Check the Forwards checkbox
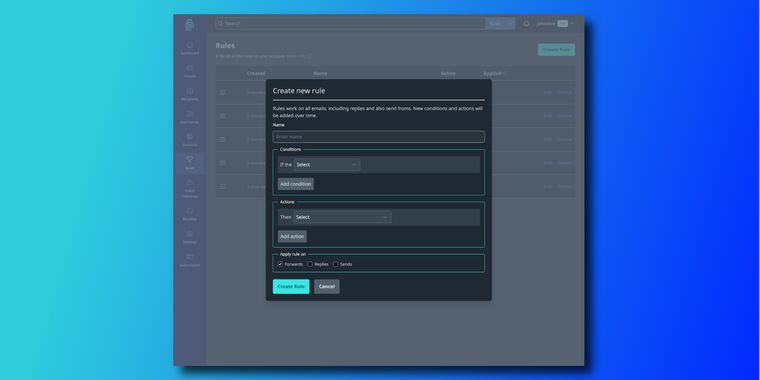The image size is (760, 380). tap(280, 264)
